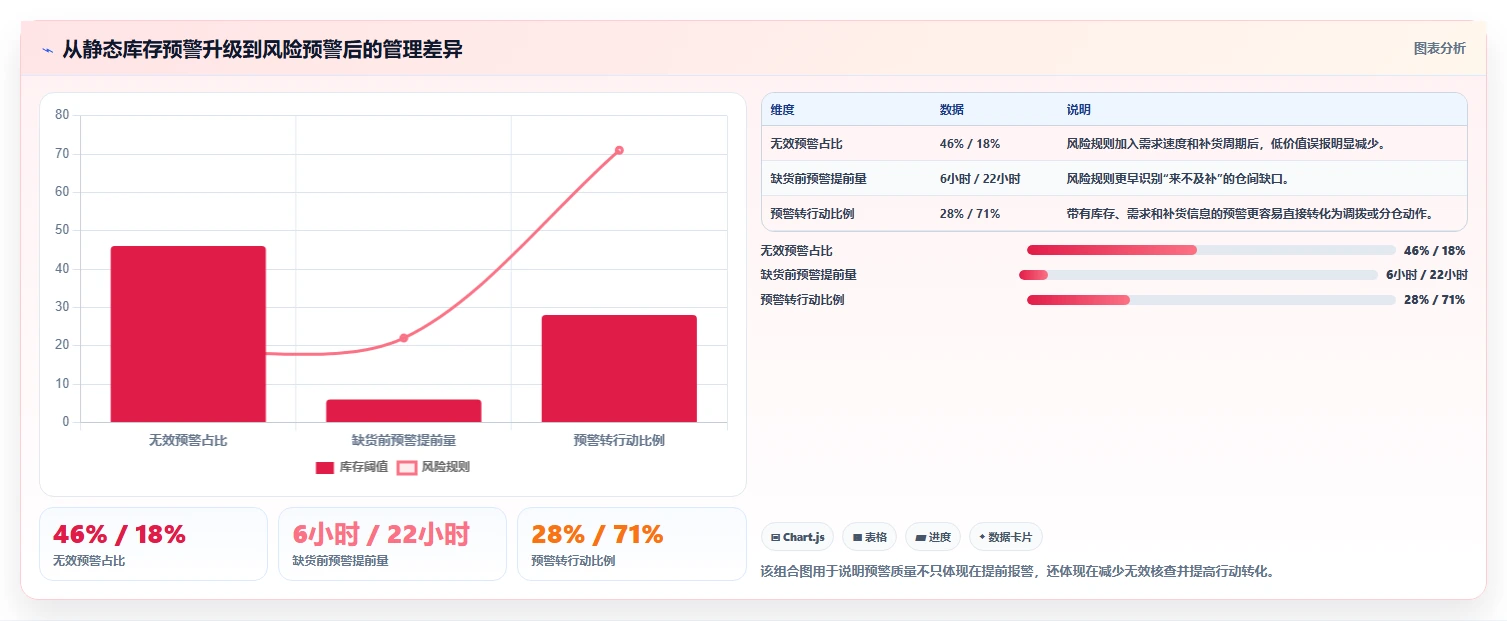Click the description about 低价值误报明显减少
Viewport: 1507px width, 621px height.
coord(1225,144)
